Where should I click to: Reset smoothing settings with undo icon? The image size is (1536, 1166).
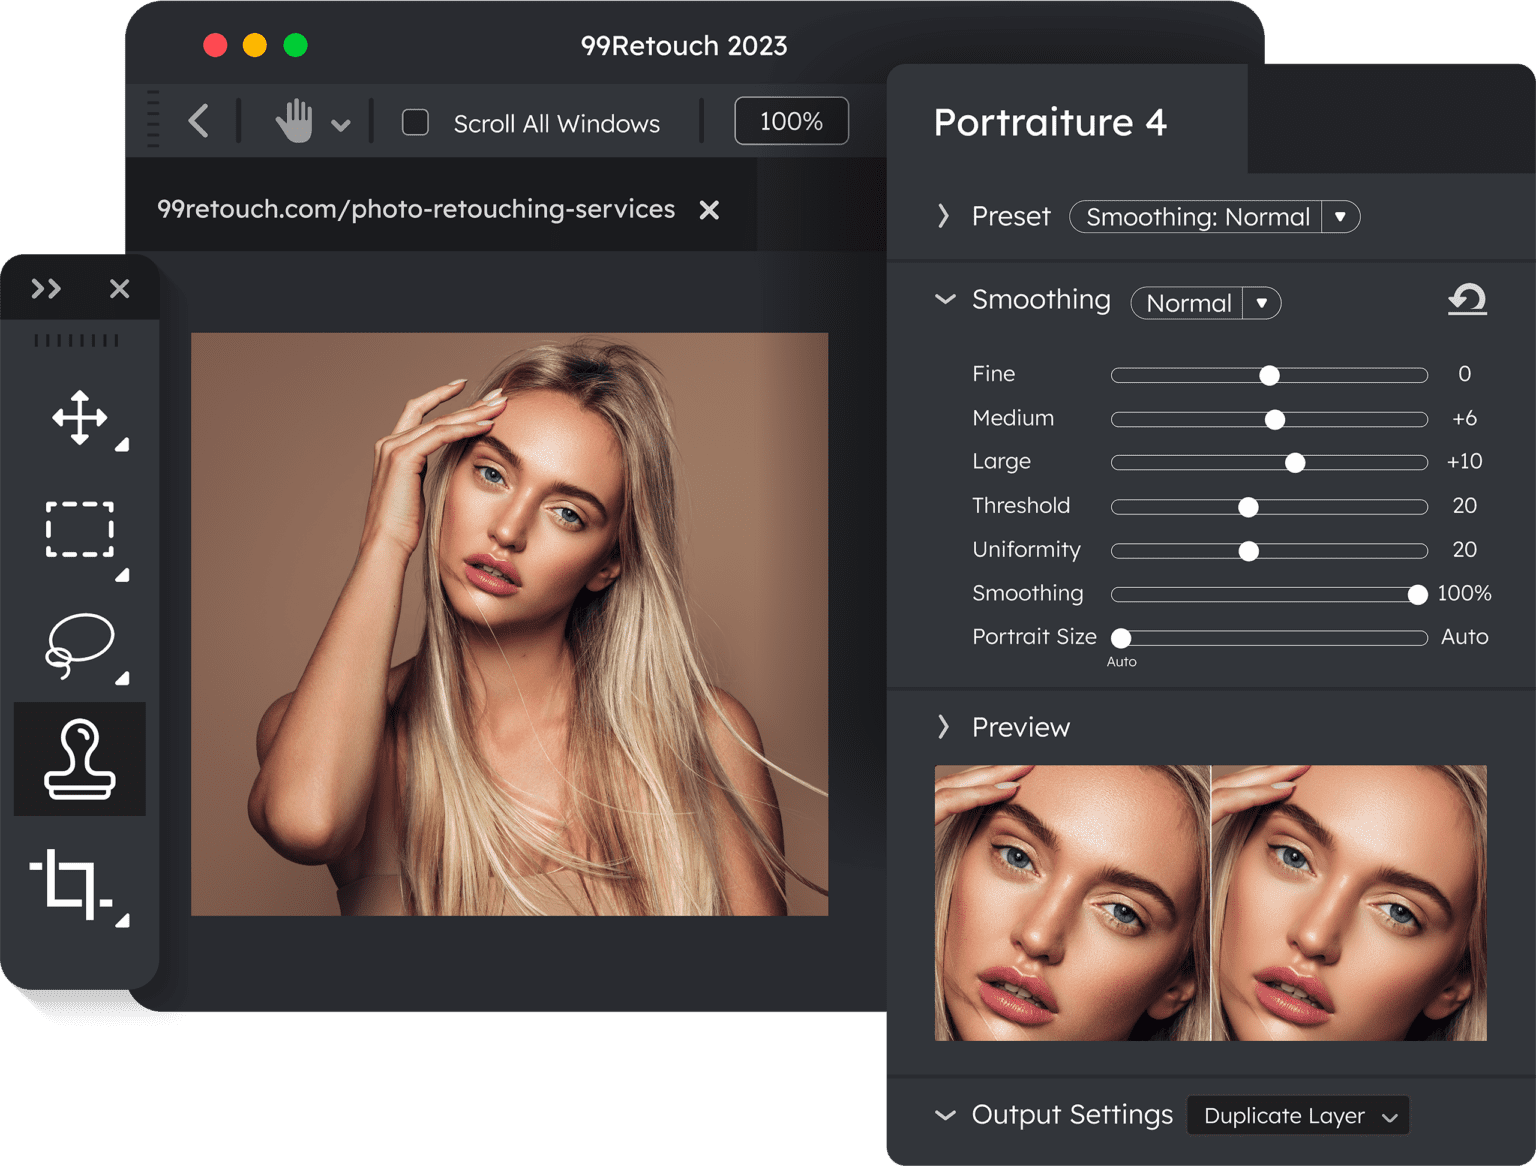pos(1467,299)
